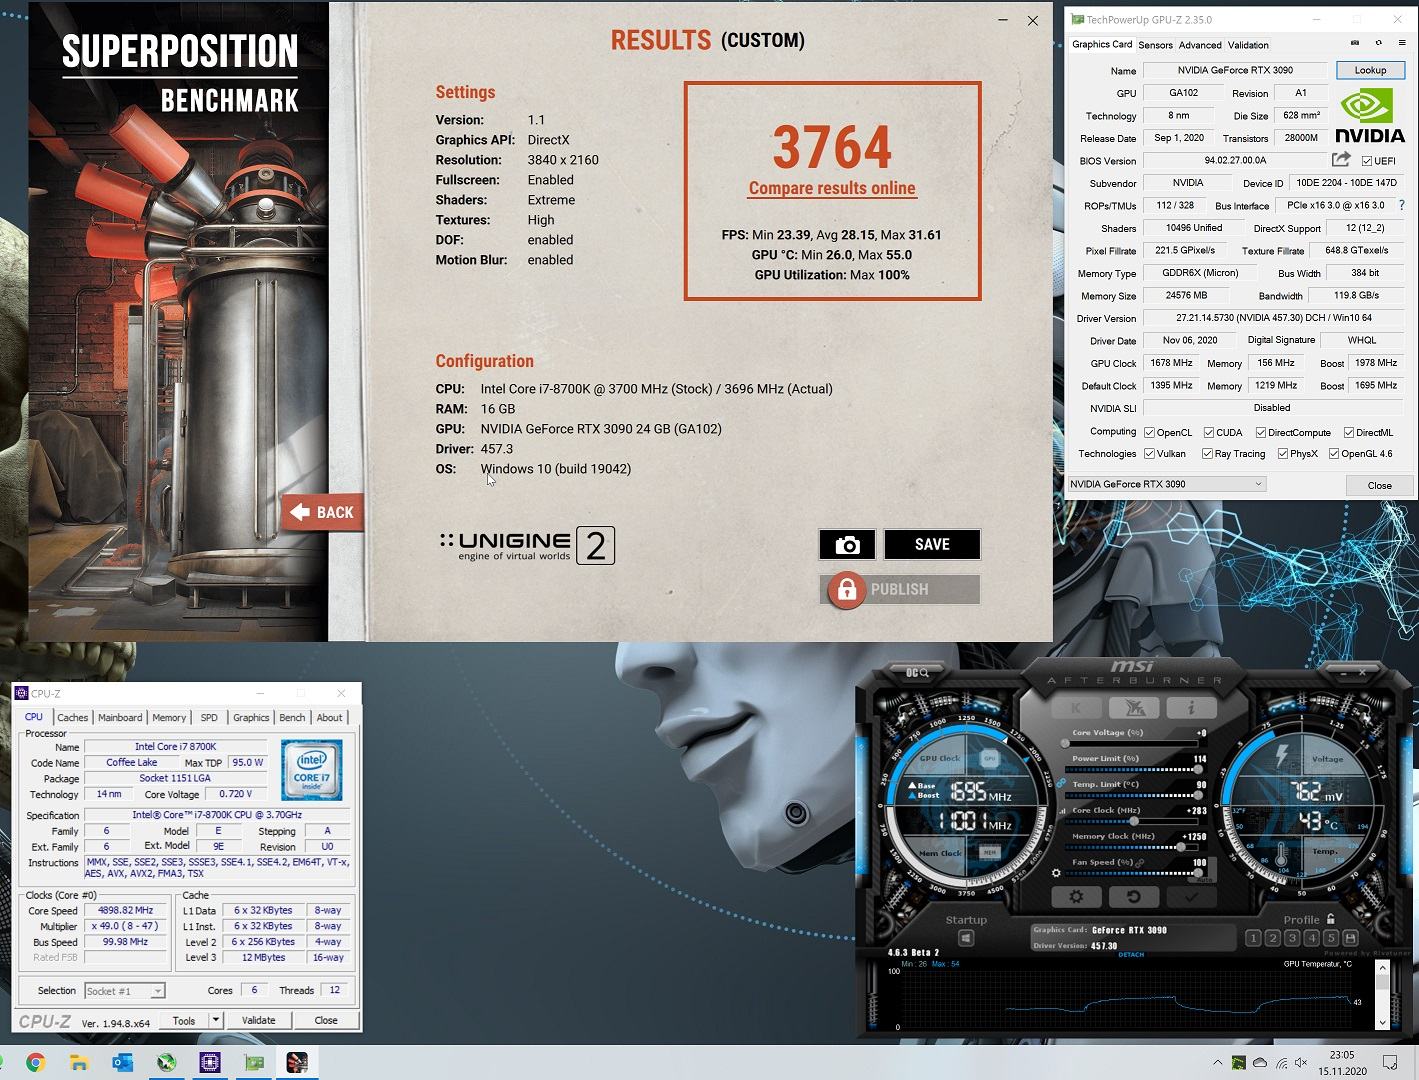Open the taskbar clock showing 23:05
The image size is (1419, 1080).
click(1342, 1062)
